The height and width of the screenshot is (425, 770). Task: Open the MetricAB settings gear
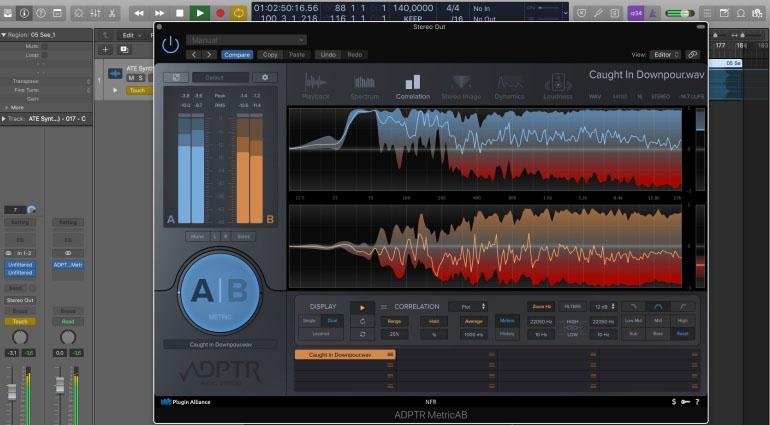pos(265,77)
